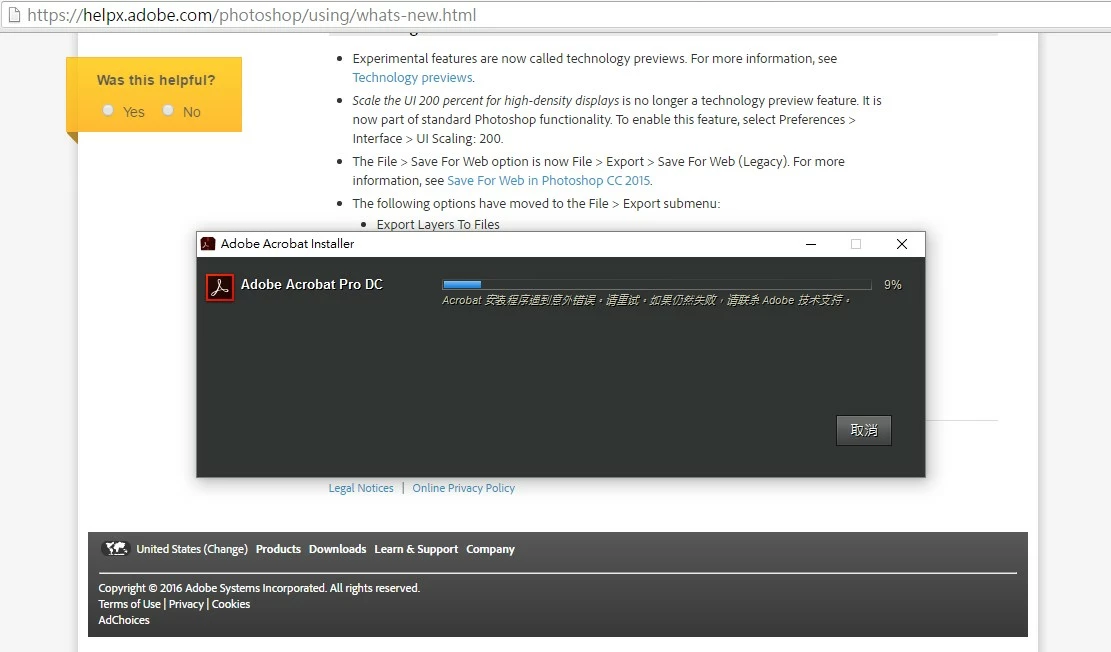1111x652 pixels.
Task: Click the browser address bar URL
Action: click(x=252, y=15)
